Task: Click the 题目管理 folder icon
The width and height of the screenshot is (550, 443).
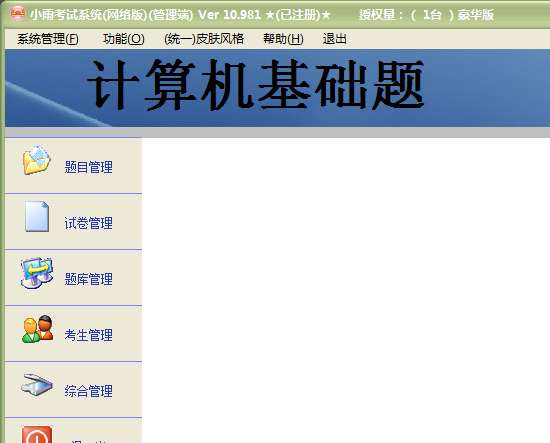Action: [36, 160]
